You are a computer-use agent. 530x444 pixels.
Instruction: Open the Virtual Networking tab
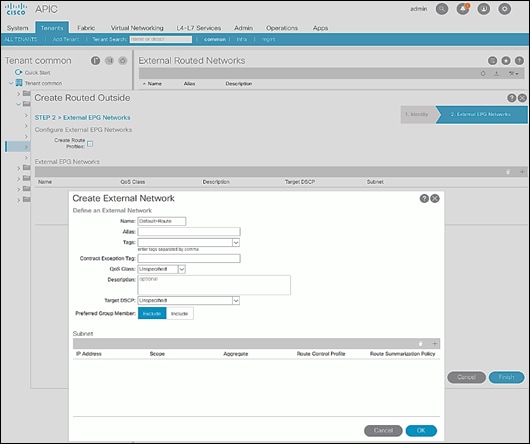click(137, 28)
